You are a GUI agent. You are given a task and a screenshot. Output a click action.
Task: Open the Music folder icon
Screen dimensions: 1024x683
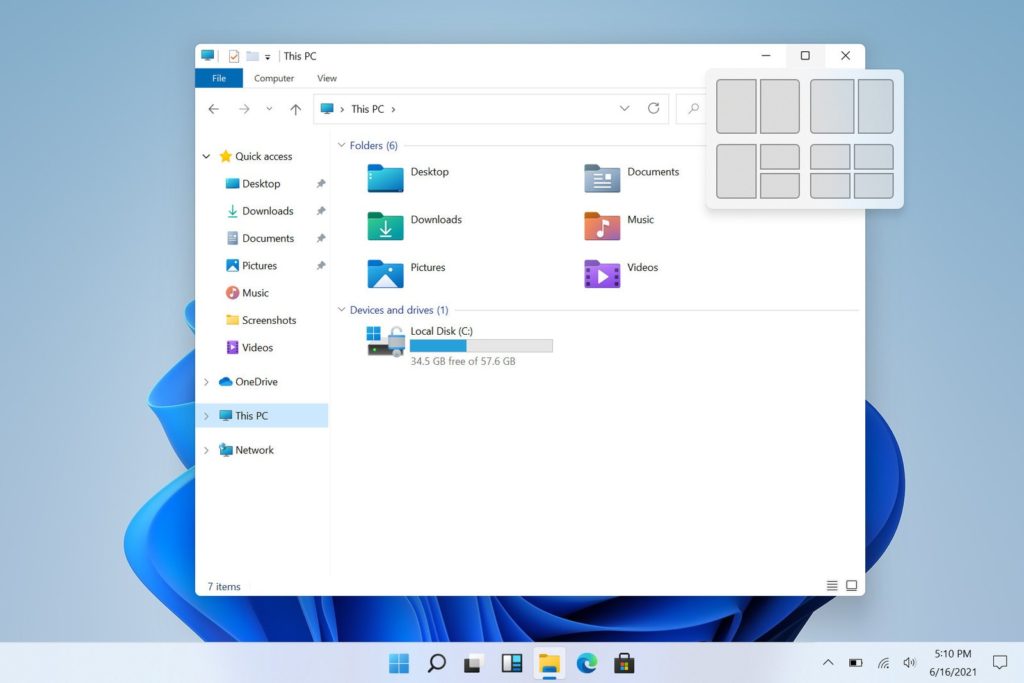[x=602, y=226]
